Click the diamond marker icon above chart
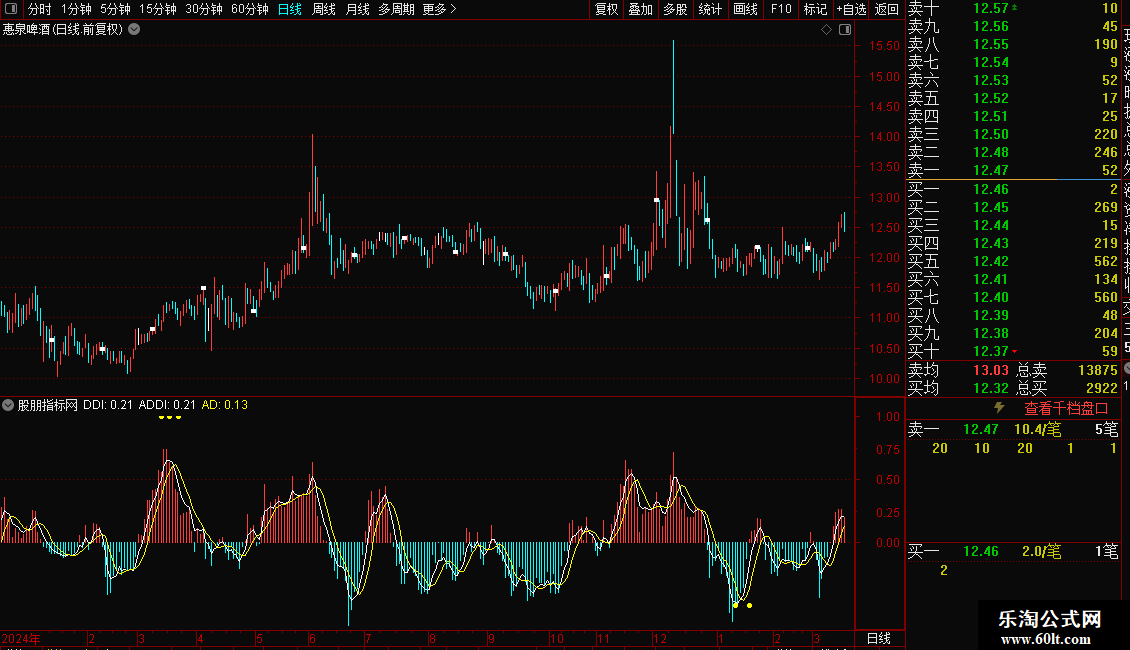Screen dimensions: 1130x650 [827, 30]
